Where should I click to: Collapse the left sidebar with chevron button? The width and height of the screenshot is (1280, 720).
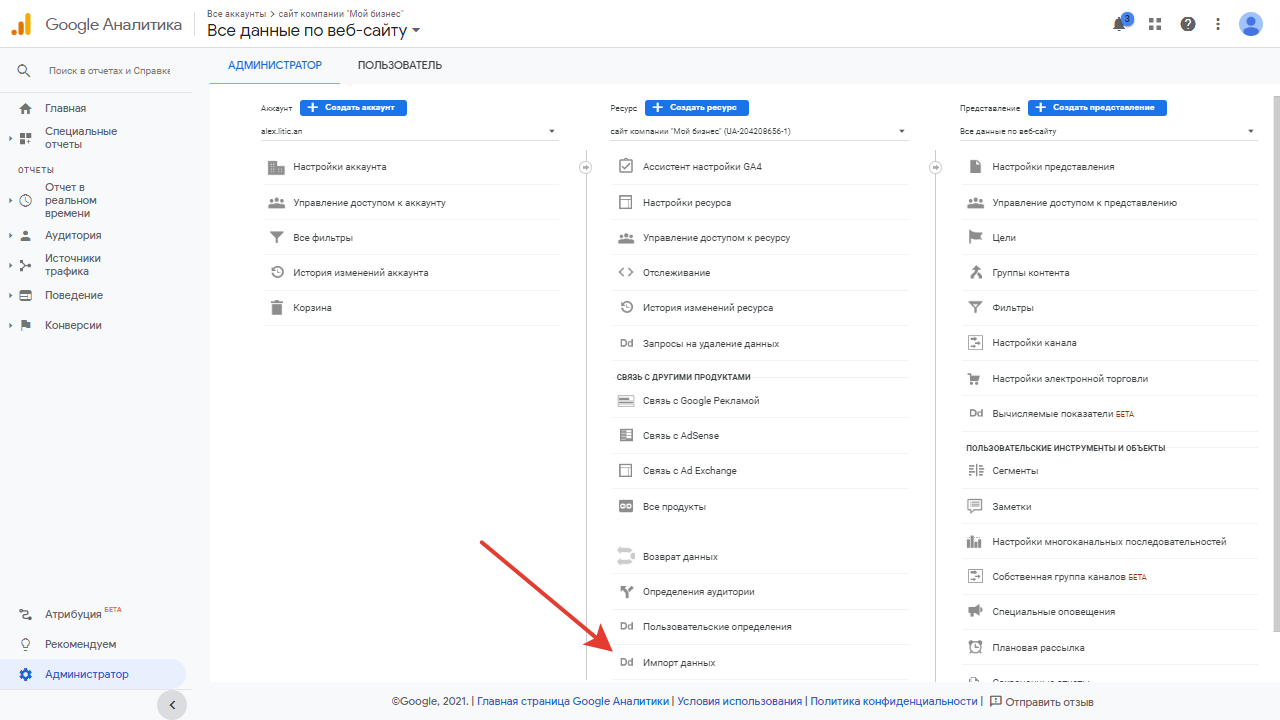(x=172, y=705)
